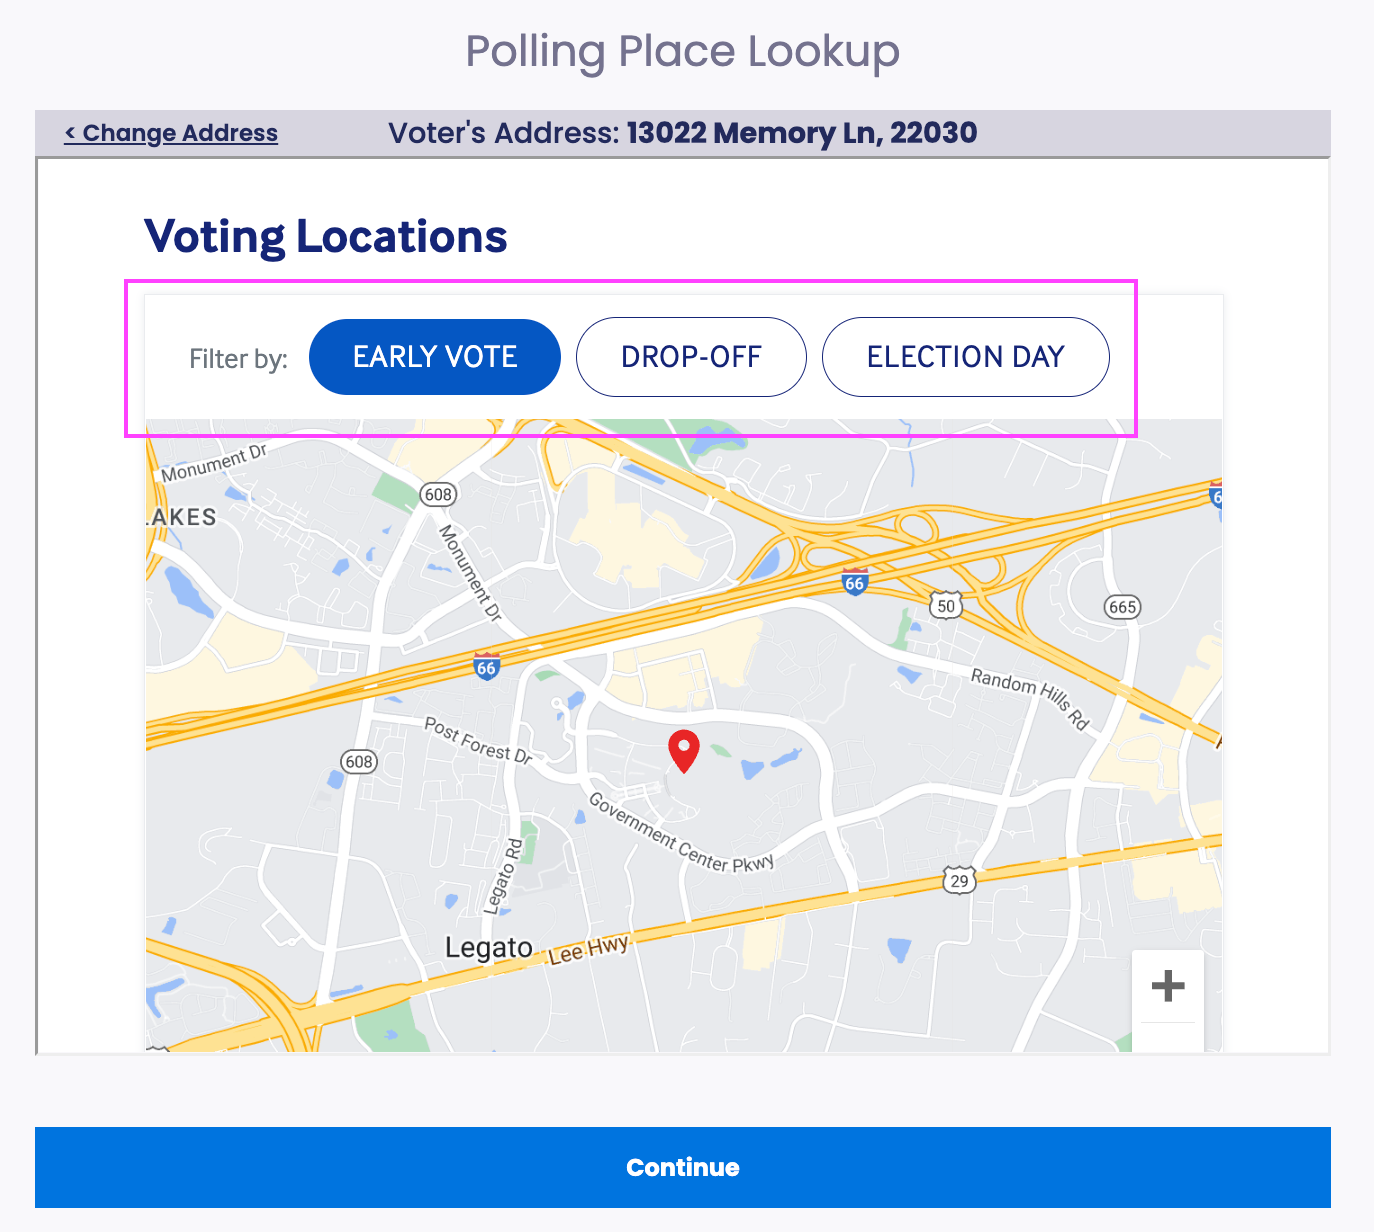The height and width of the screenshot is (1232, 1374).
Task: Click the Route 29 shield on Lee Hwy
Action: (x=959, y=880)
